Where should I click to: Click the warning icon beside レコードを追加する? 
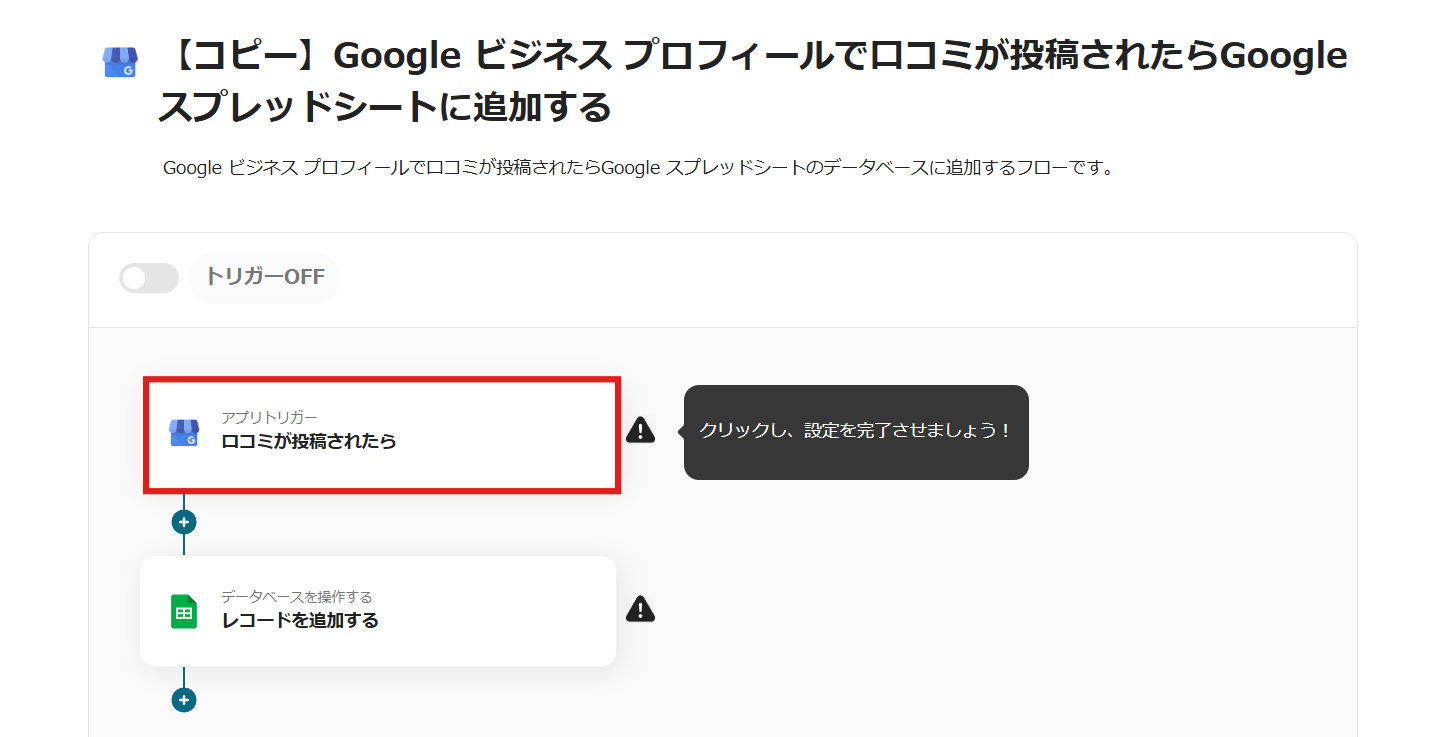(640, 609)
